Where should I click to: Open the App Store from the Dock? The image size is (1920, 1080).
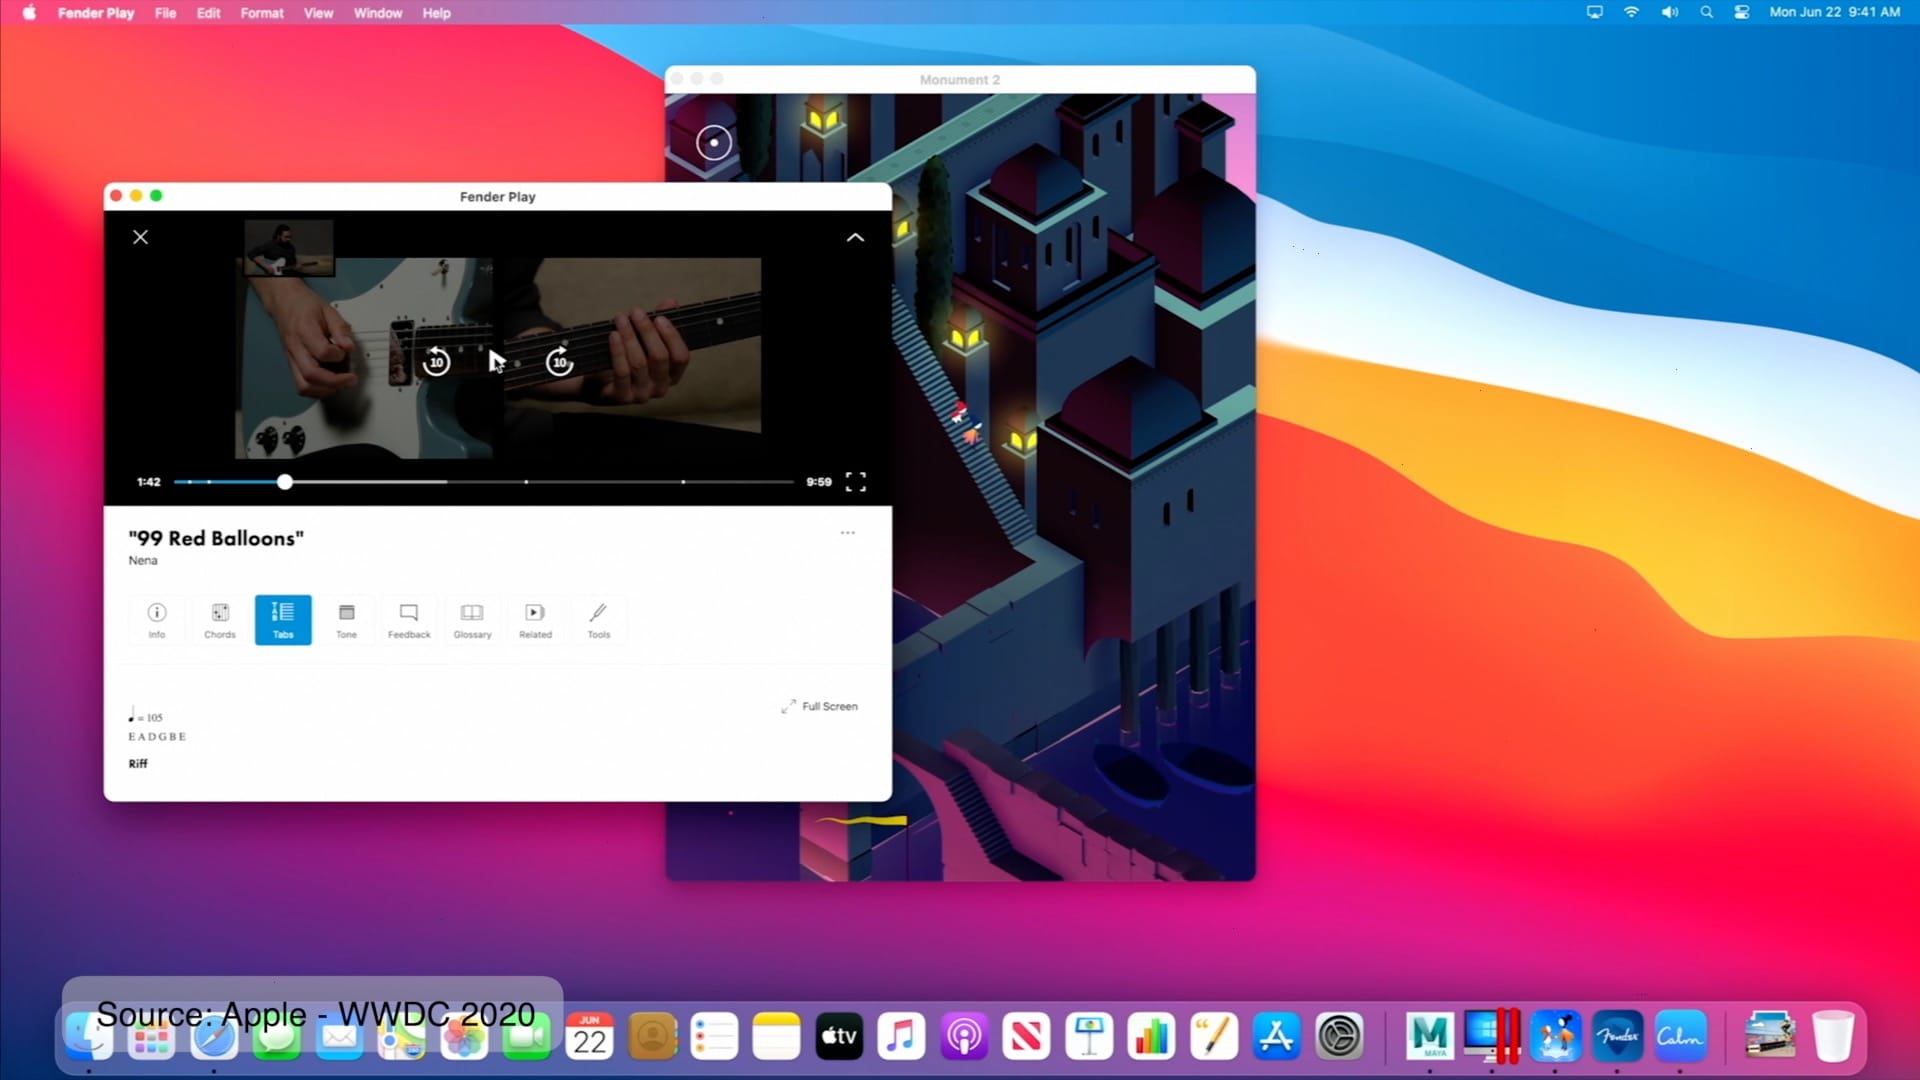coord(1277,1036)
